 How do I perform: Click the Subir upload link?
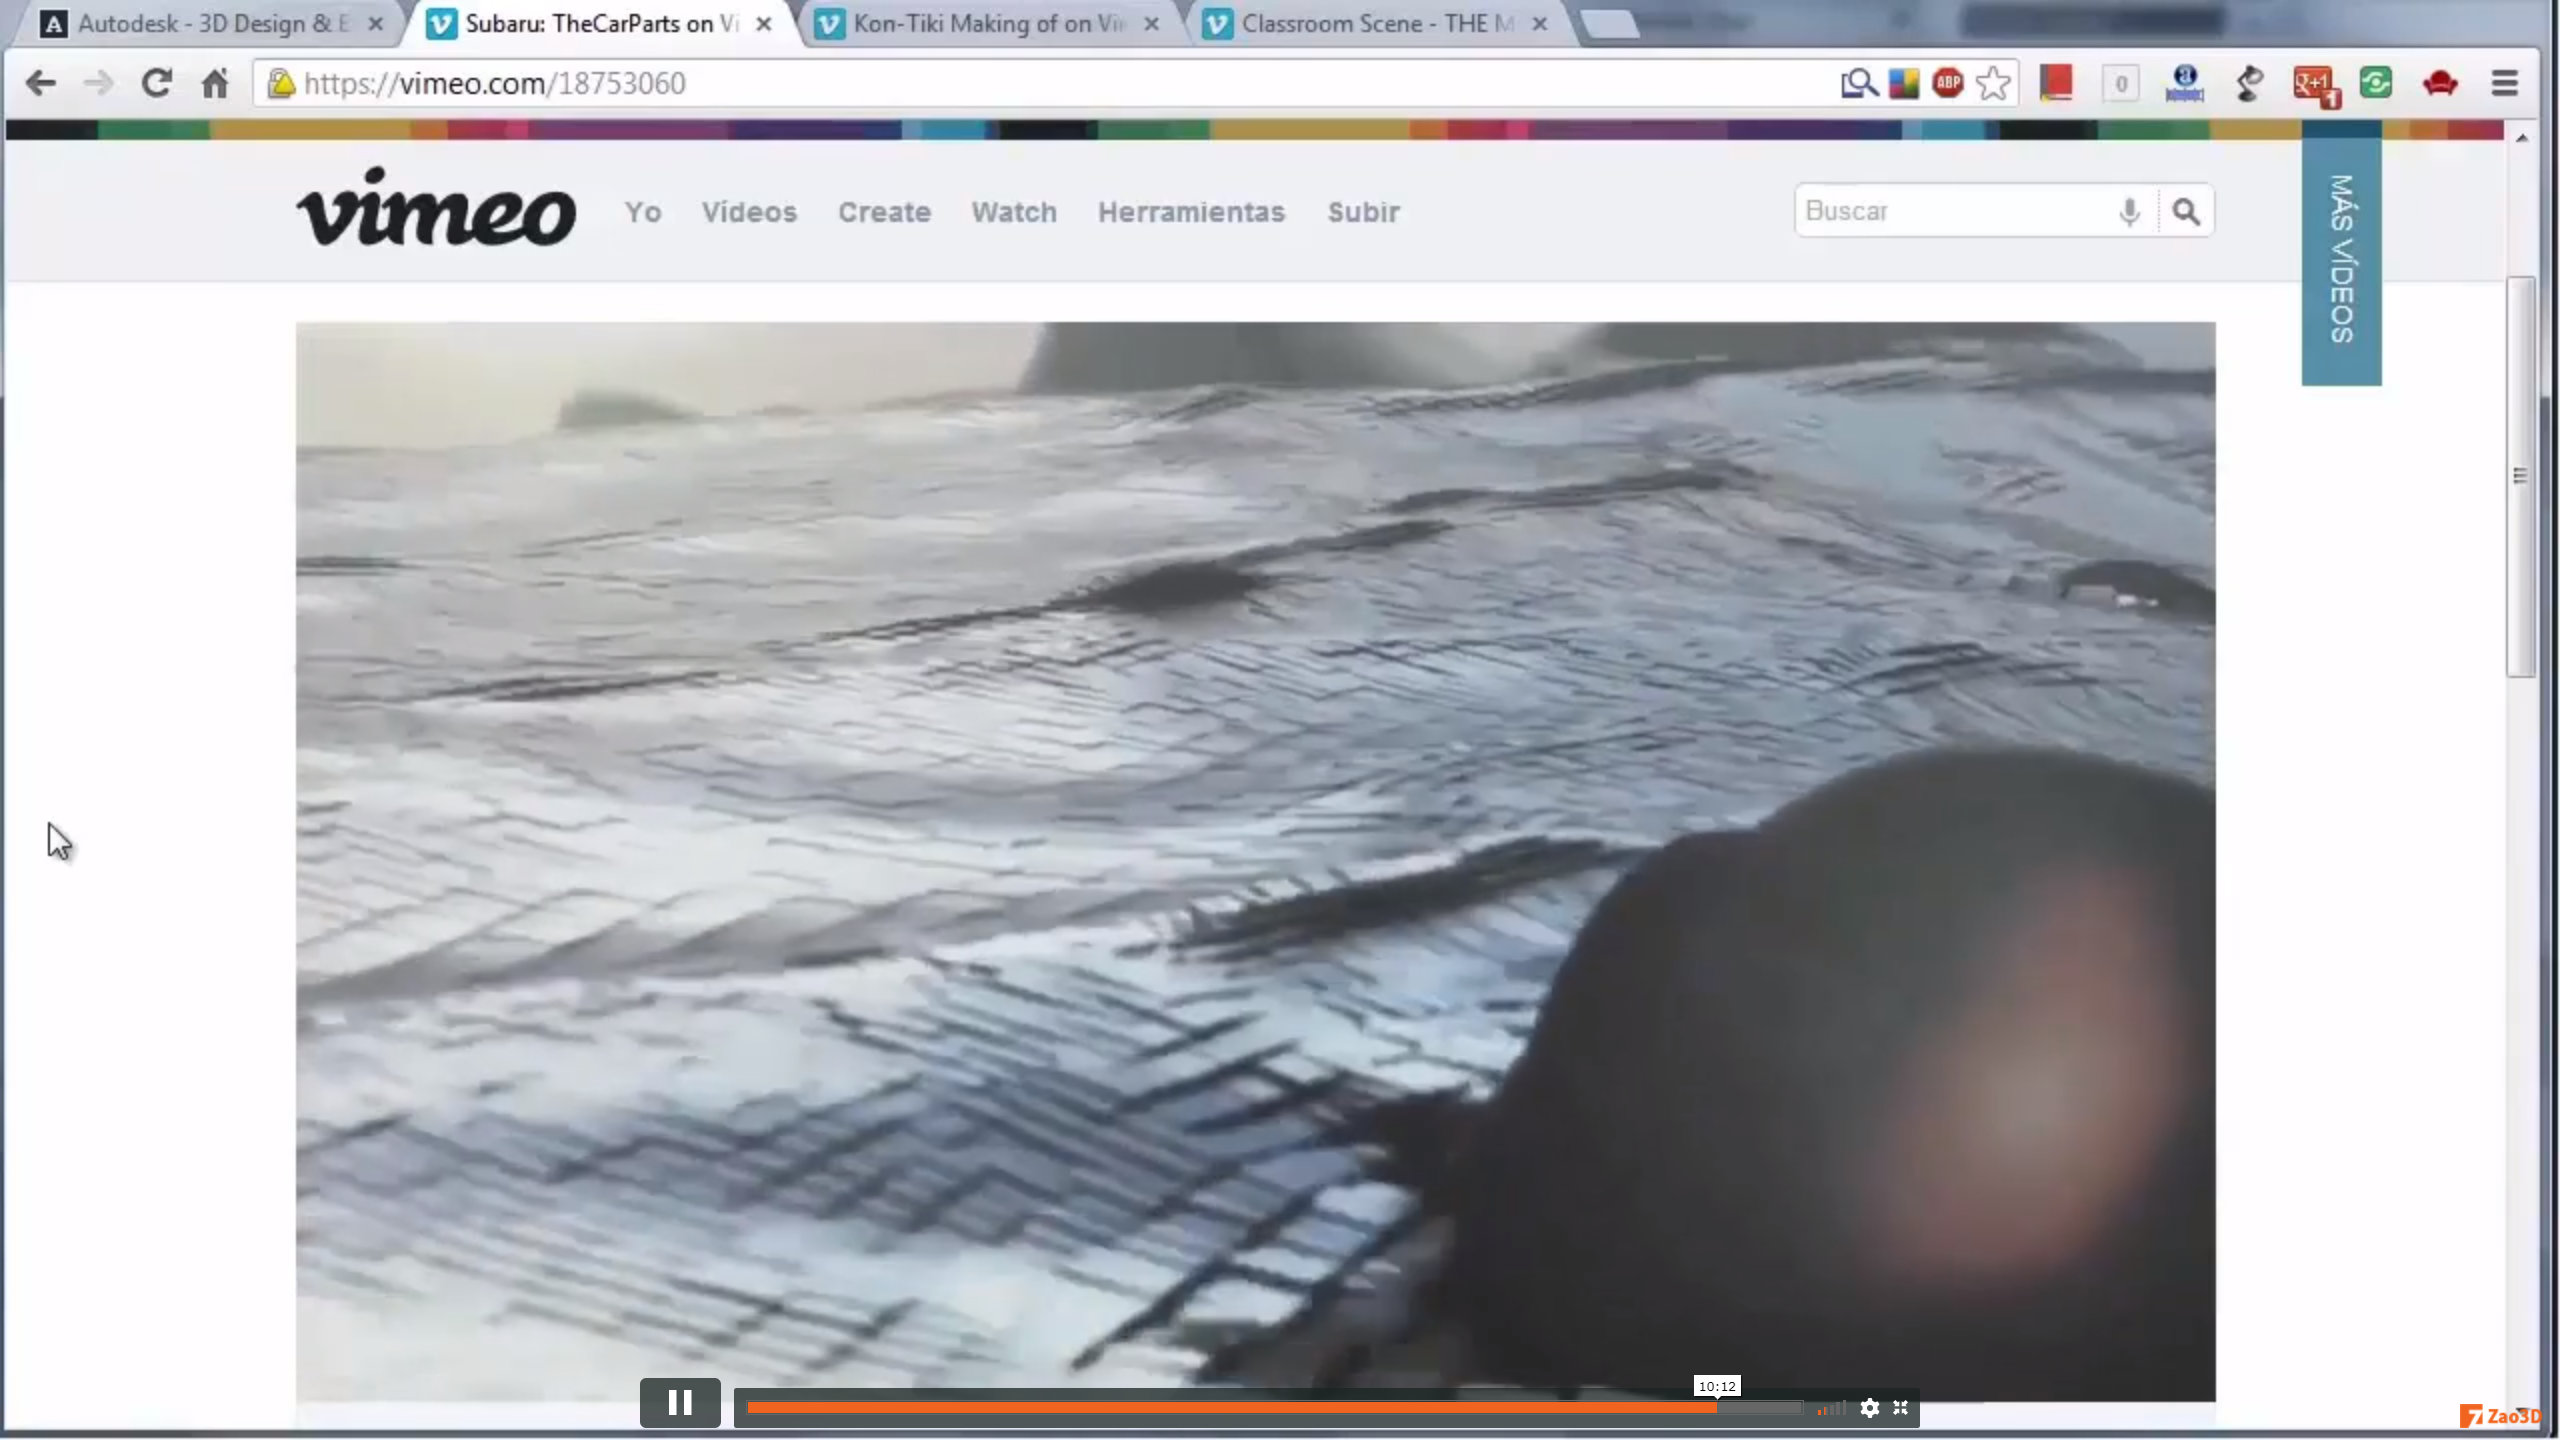click(1363, 212)
